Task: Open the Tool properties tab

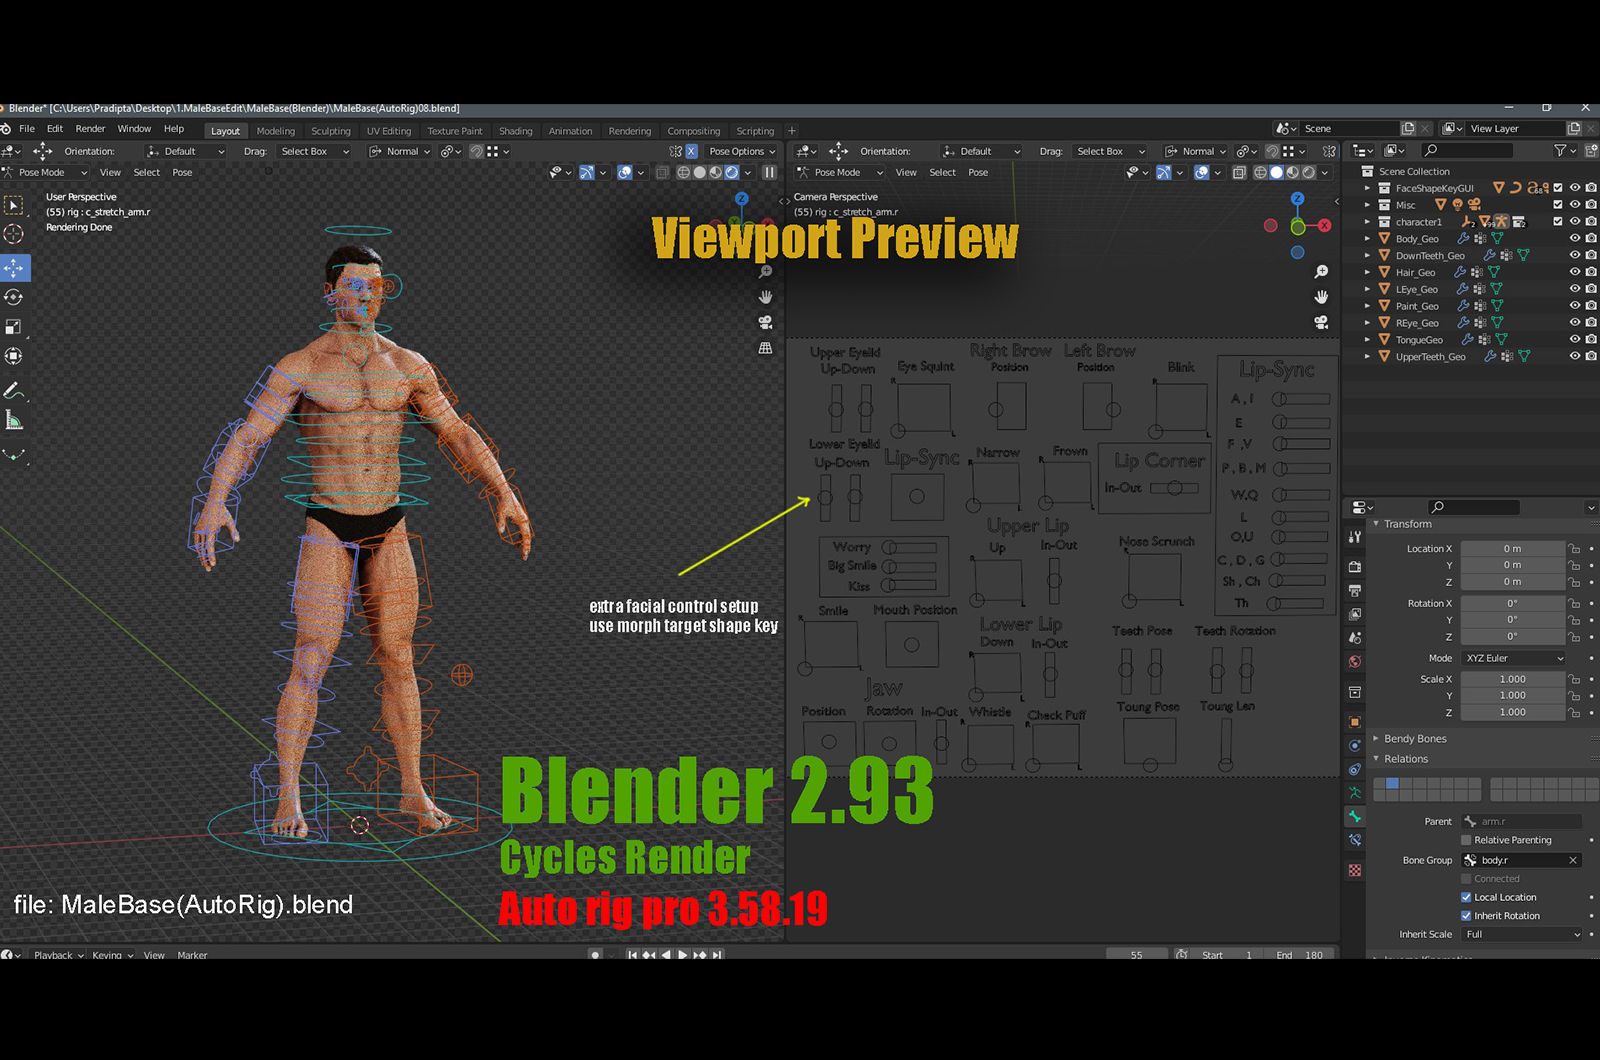Action: pos(1355,537)
